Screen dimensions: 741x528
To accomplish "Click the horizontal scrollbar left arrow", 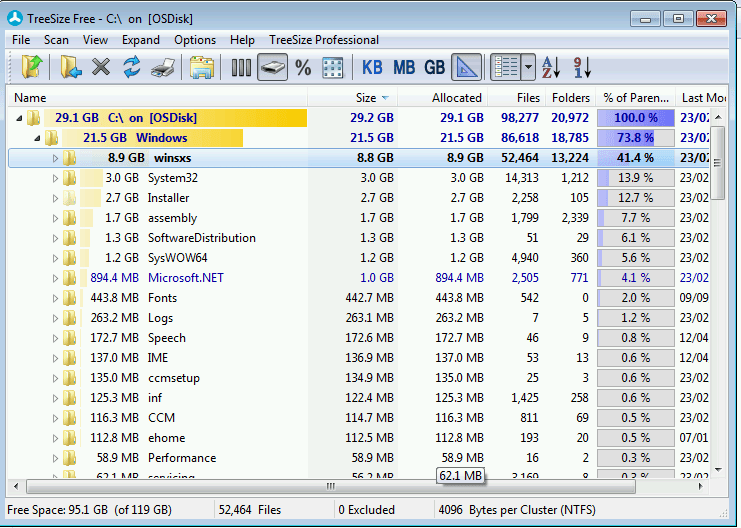I will [x=16, y=486].
